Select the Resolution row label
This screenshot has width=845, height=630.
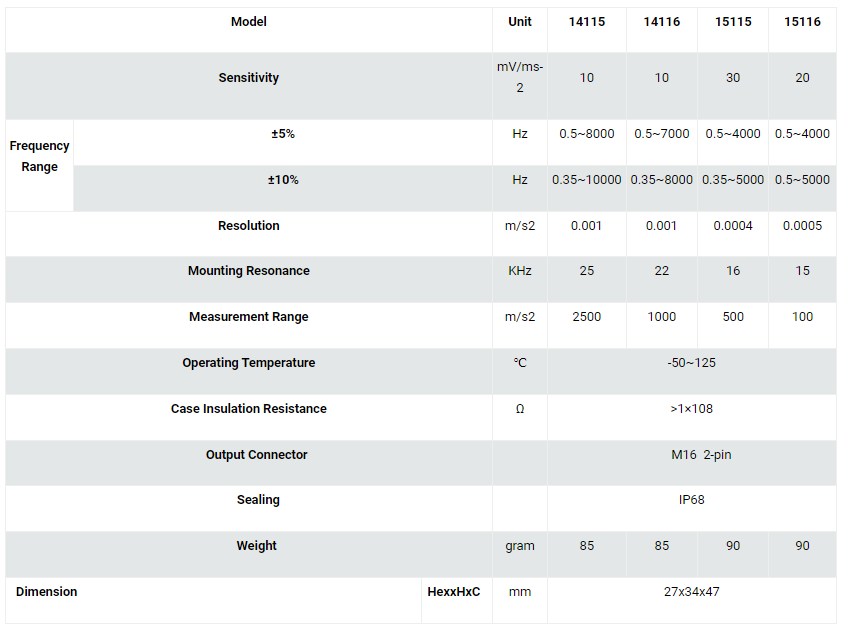248,226
